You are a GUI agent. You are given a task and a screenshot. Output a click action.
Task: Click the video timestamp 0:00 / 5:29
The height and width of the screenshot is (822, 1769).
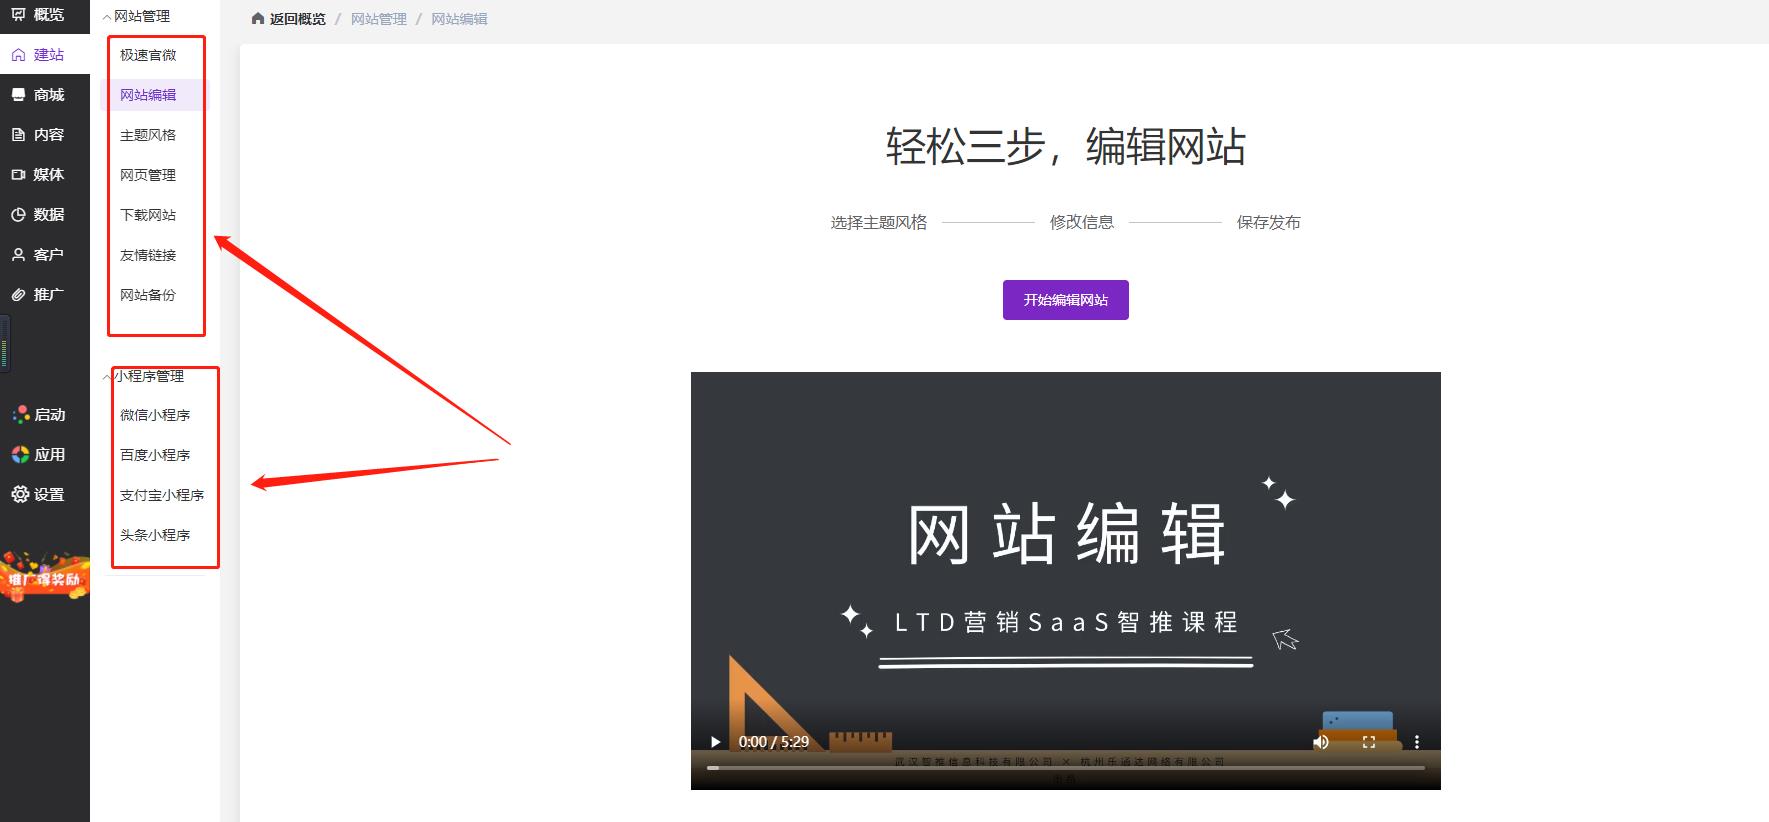[774, 742]
